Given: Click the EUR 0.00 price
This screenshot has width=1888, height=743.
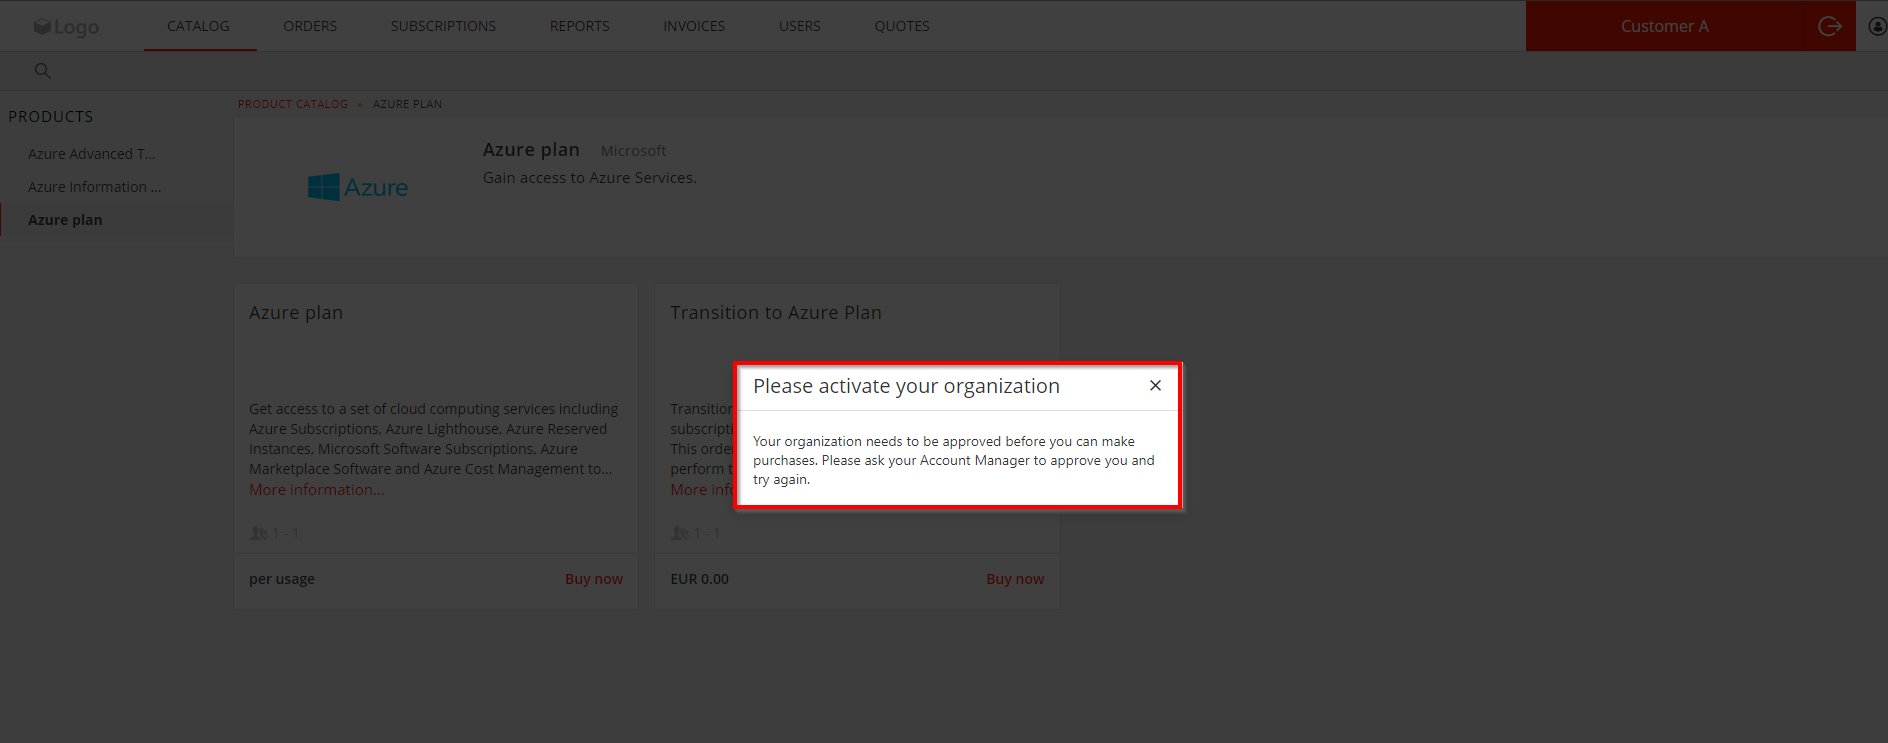Looking at the screenshot, I should point(699,579).
